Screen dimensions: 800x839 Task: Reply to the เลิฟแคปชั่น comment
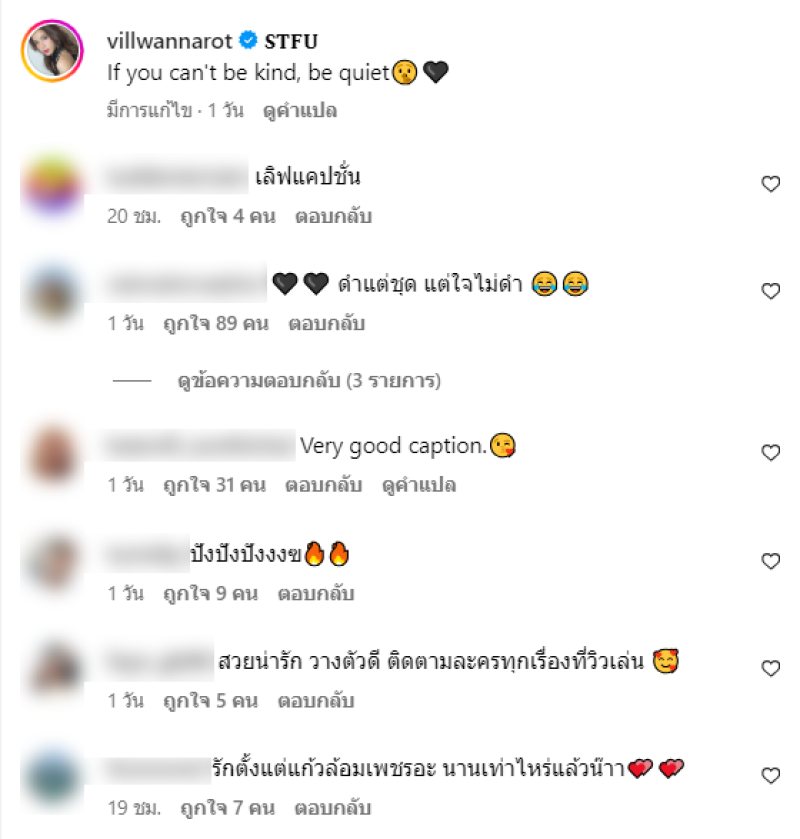333,216
